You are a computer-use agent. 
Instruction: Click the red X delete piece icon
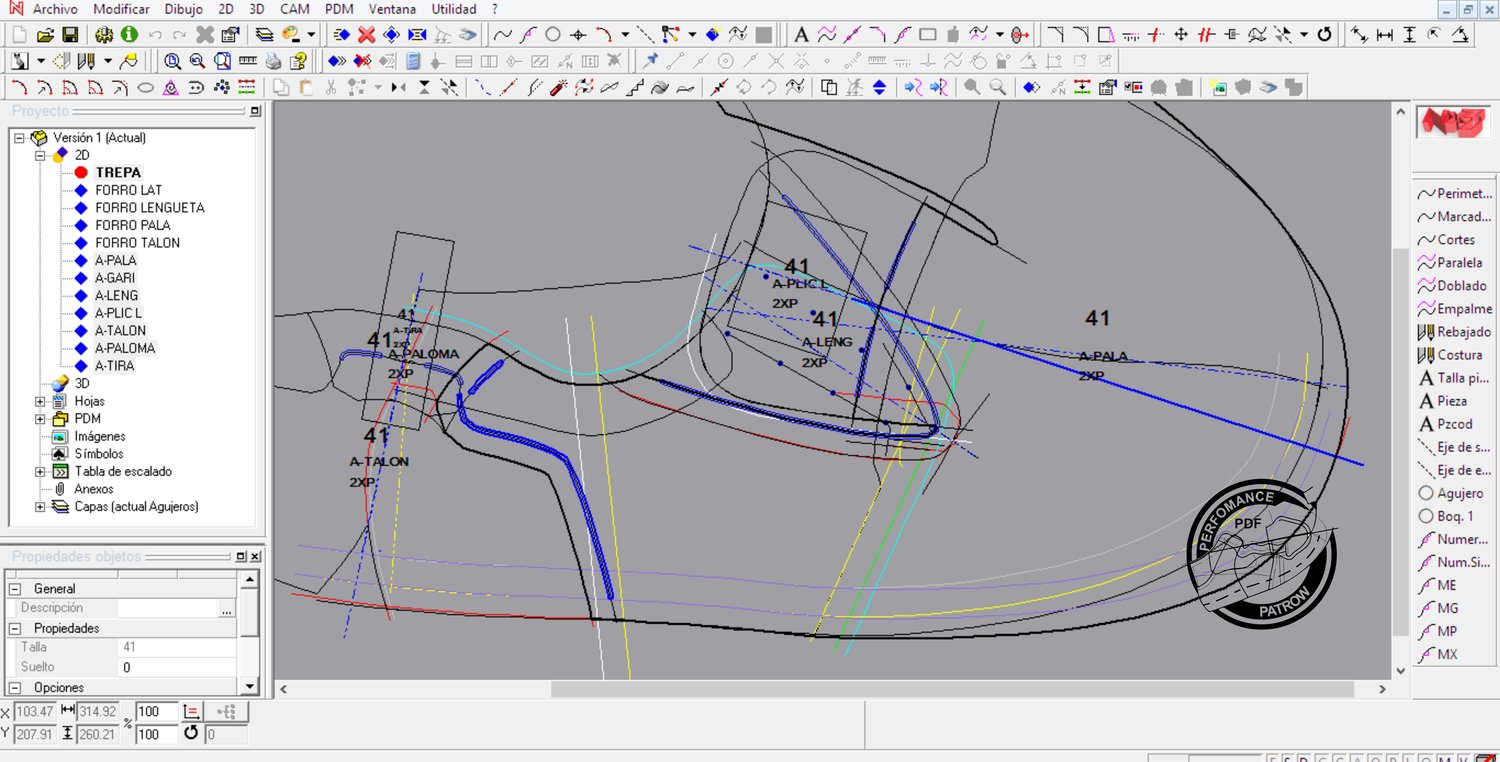pyautogui.click(x=366, y=35)
